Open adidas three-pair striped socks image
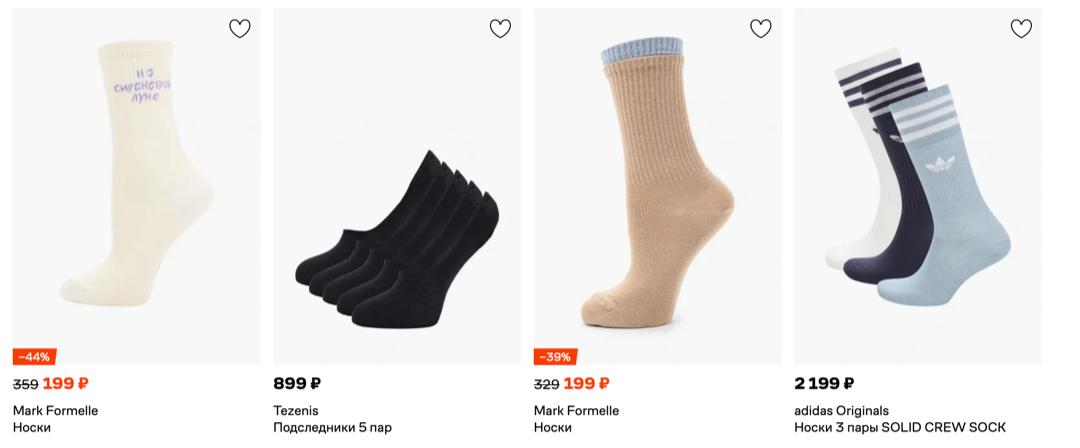 pos(918,180)
